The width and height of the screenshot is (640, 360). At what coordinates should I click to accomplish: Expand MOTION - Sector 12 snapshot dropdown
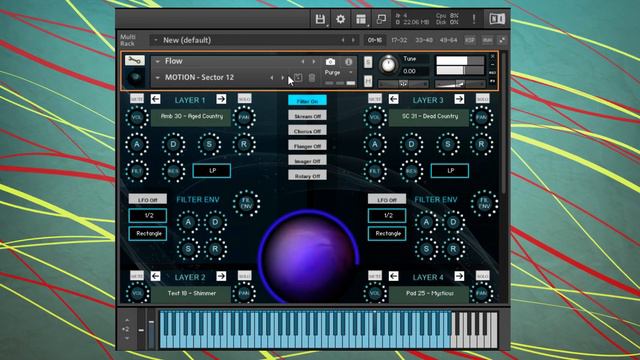coord(158,78)
